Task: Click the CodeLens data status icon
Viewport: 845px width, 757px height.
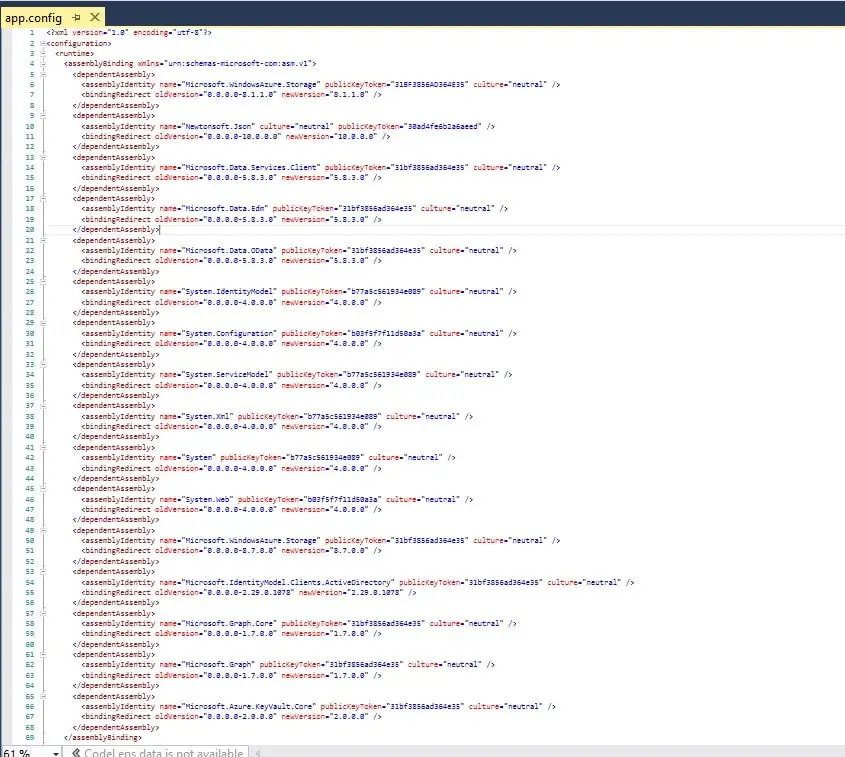Action: 74,752
